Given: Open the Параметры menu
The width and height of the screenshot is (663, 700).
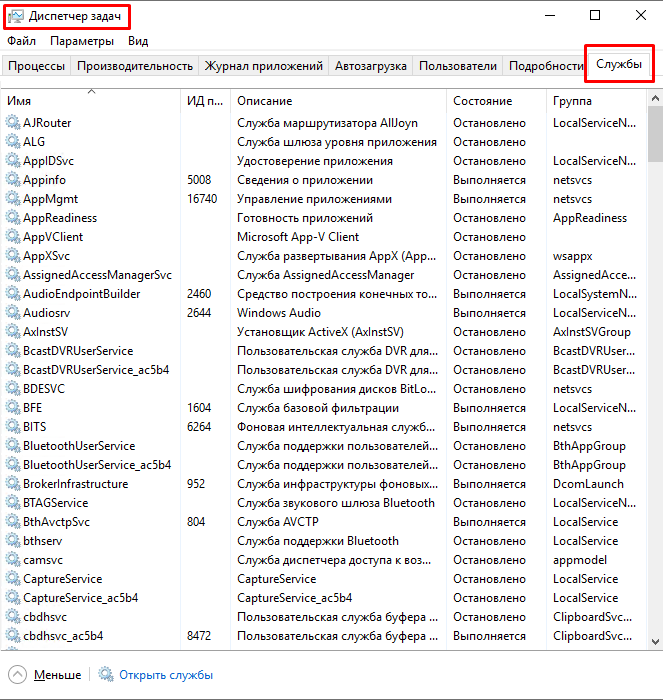Looking at the screenshot, I should point(82,41).
